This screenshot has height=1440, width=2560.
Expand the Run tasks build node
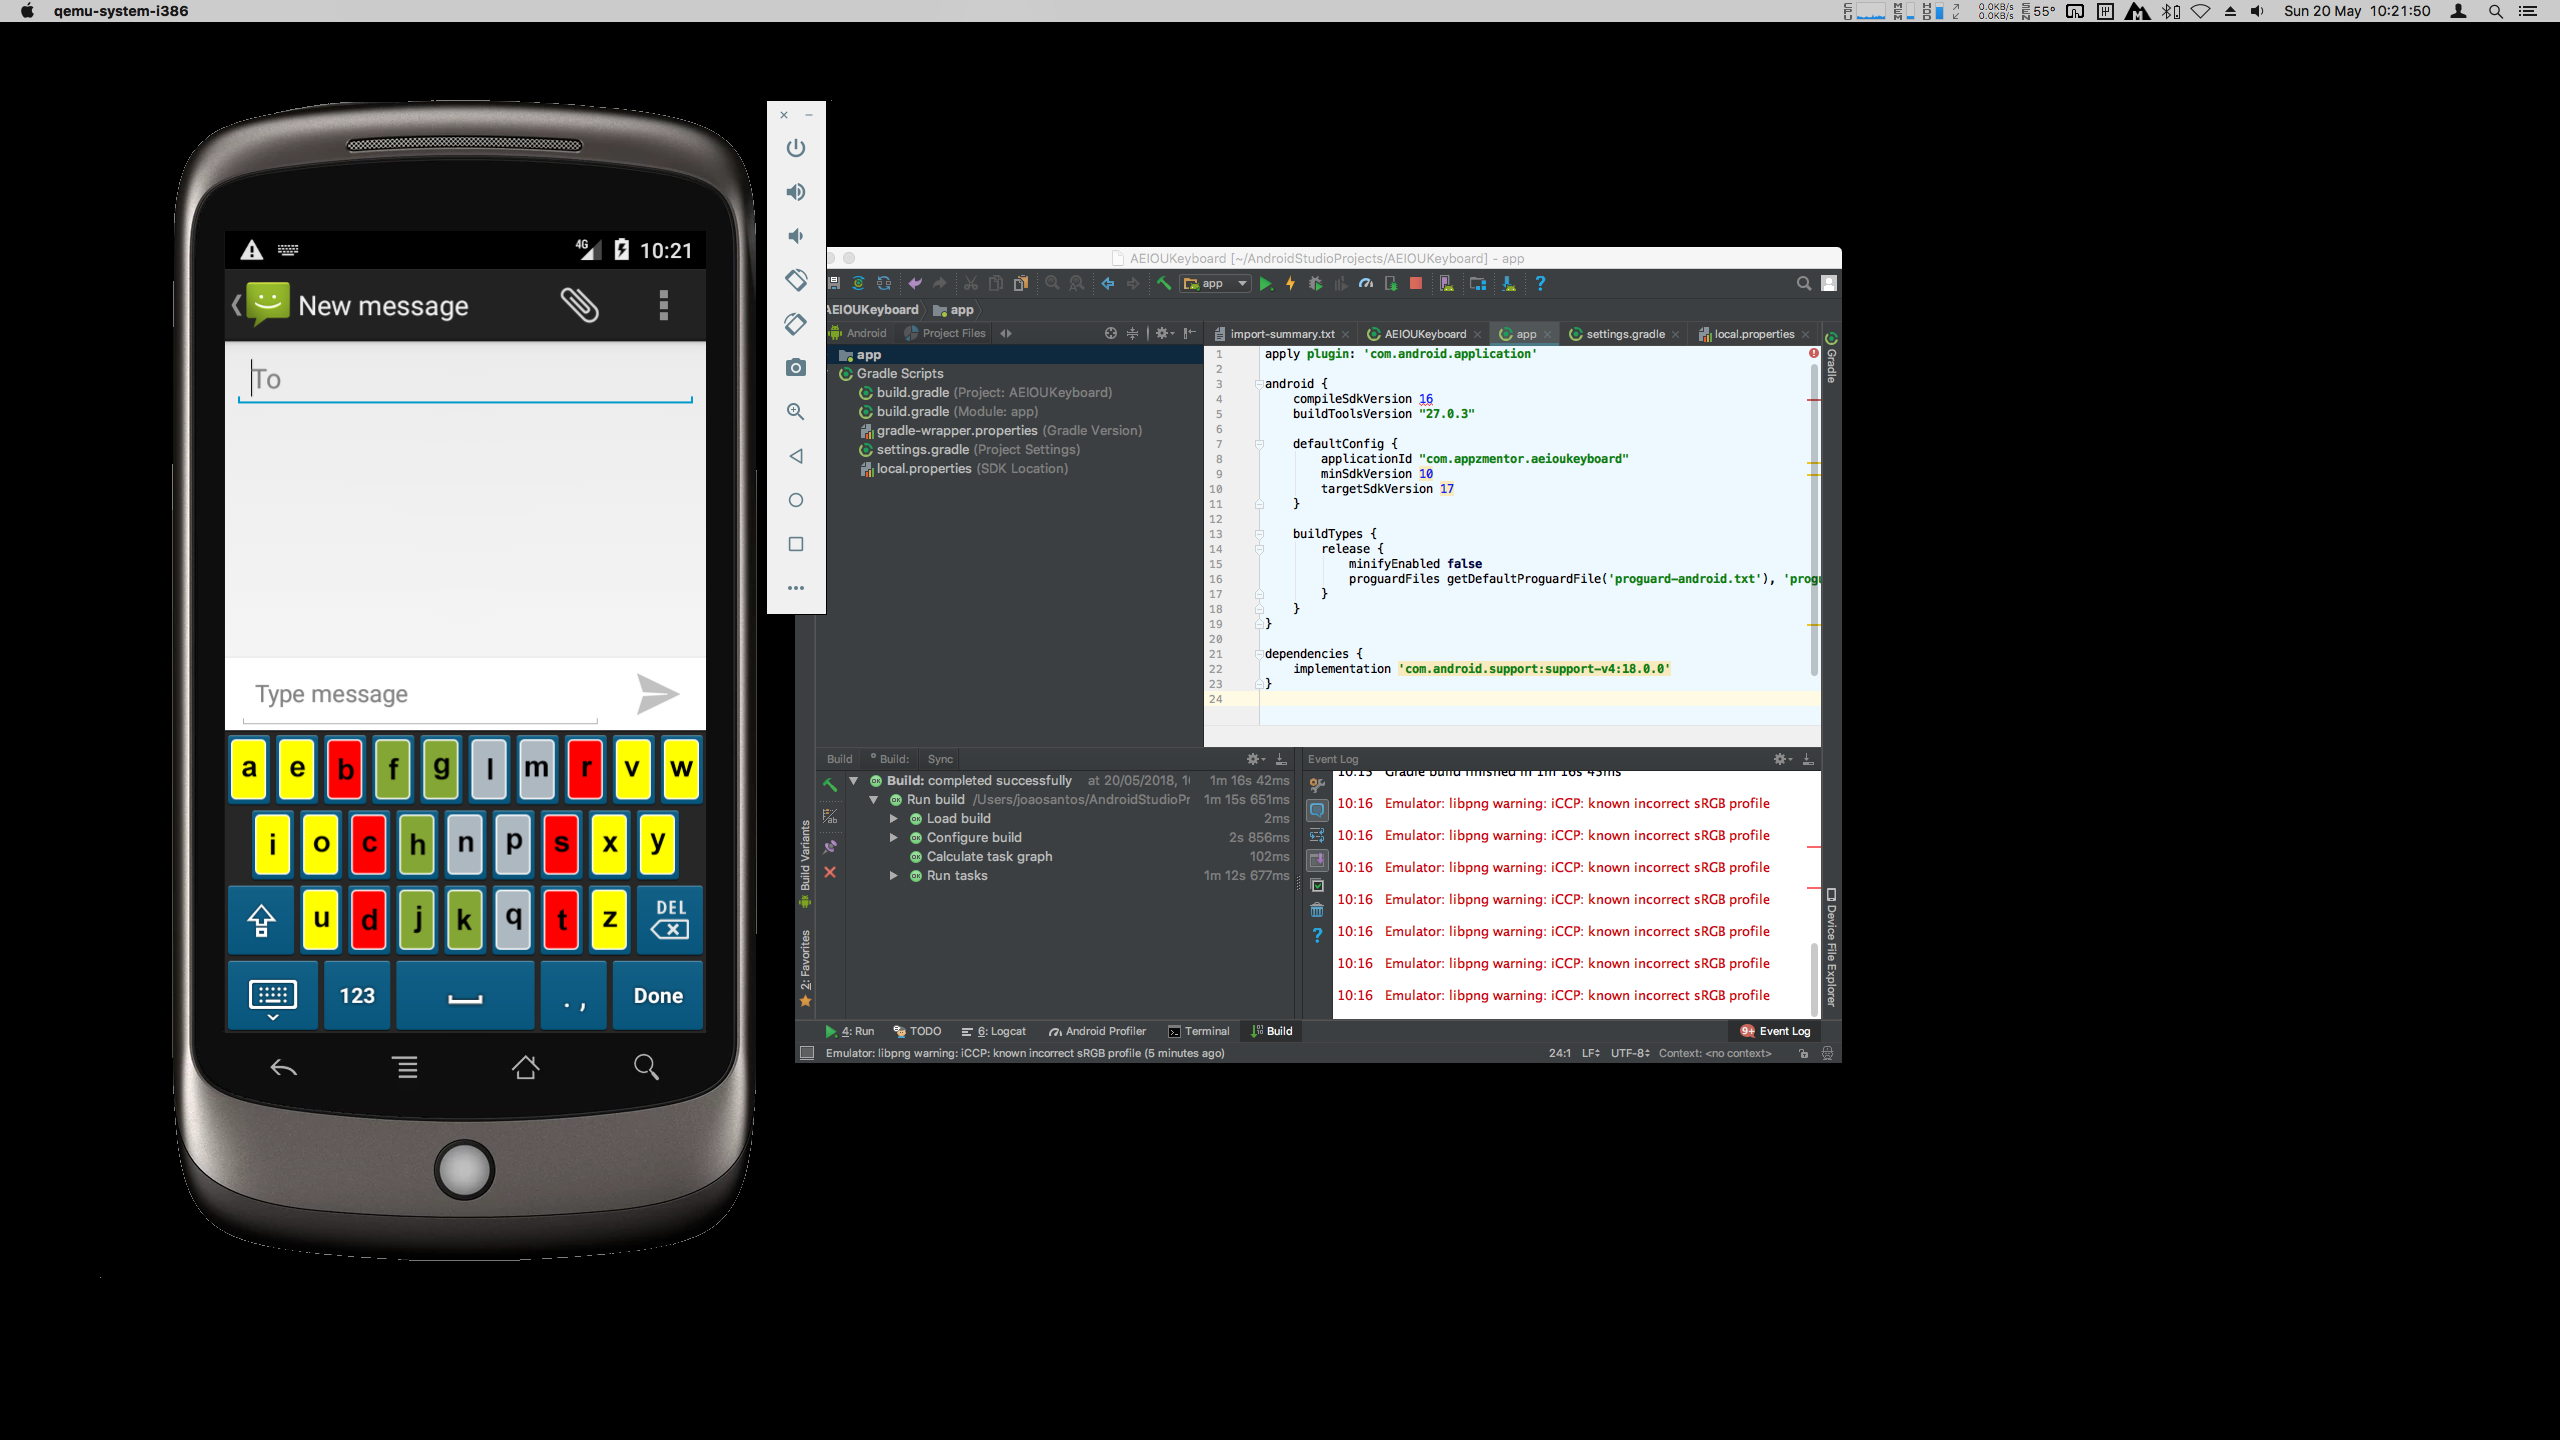coord(893,876)
